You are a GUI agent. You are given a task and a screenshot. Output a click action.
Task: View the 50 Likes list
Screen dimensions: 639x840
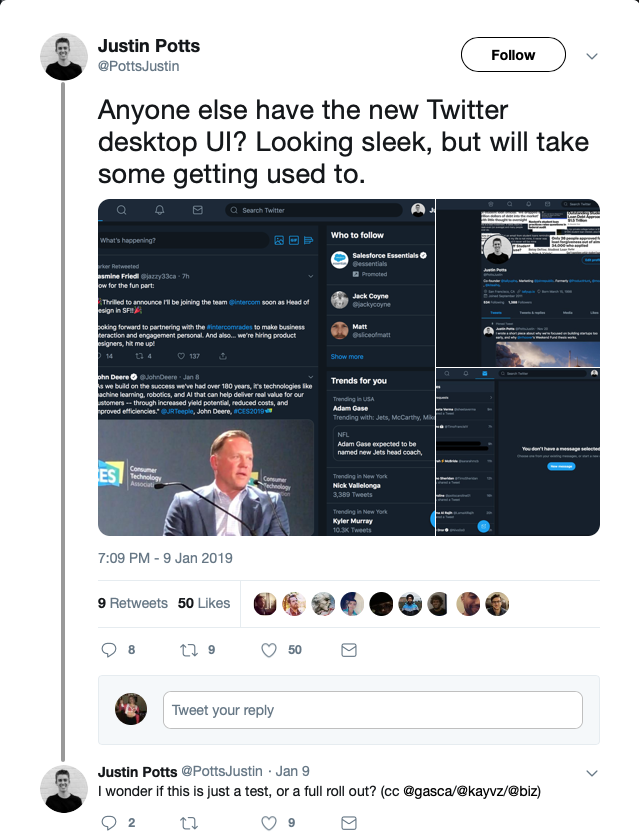click(x=207, y=604)
